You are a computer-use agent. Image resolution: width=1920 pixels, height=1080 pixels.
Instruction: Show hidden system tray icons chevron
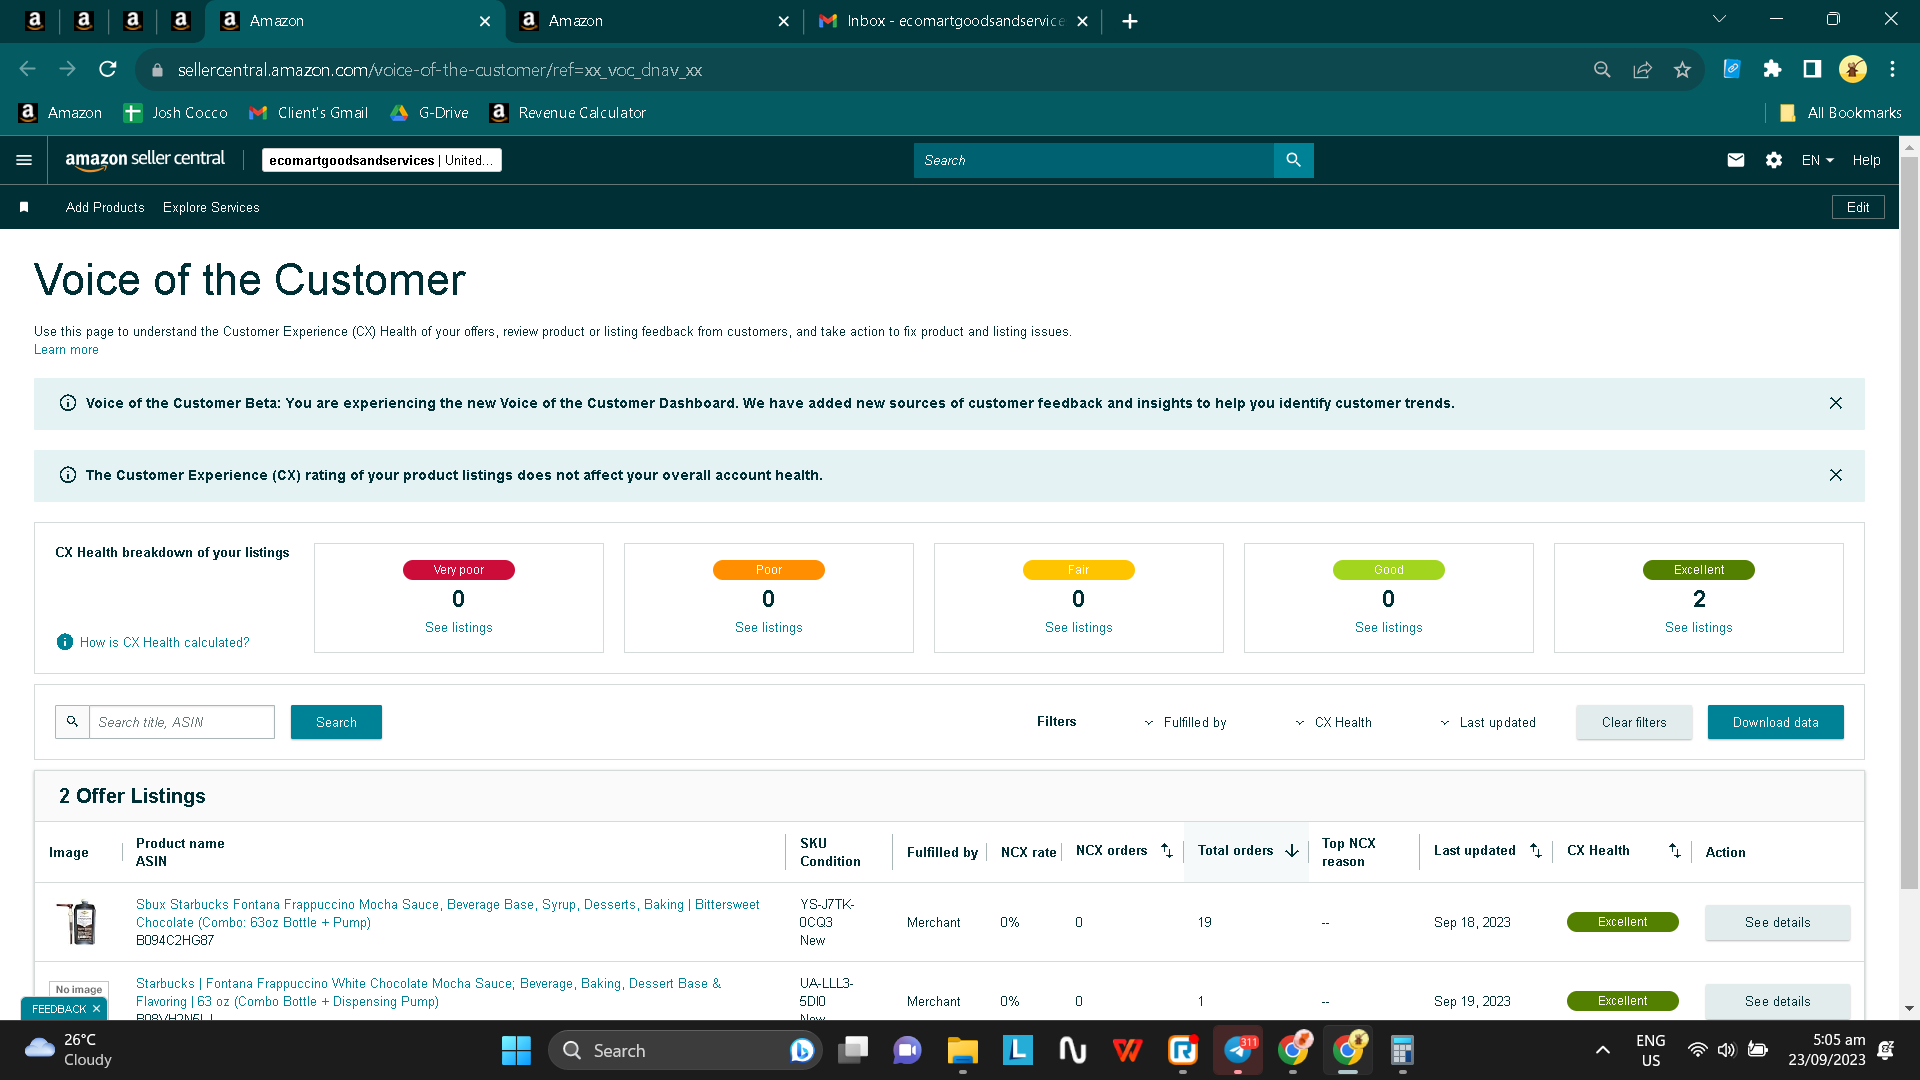click(1602, 1050)
